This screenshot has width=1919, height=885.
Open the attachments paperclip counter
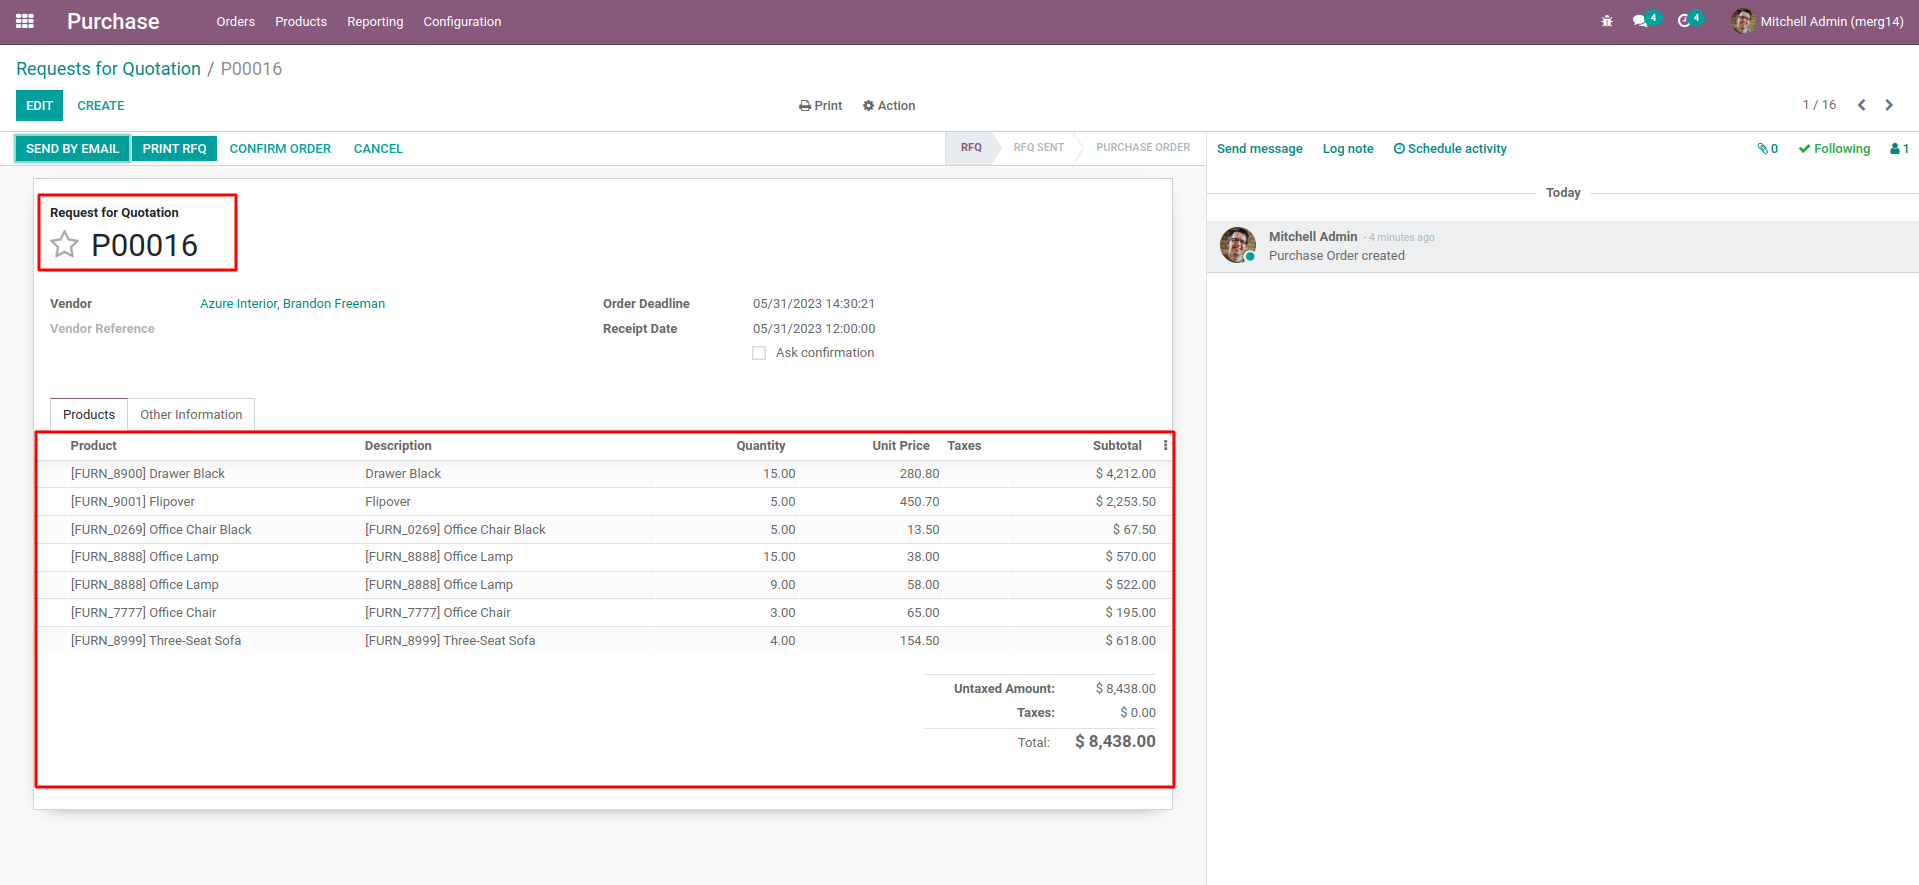pyautogui.click(x=1767, y=149)
